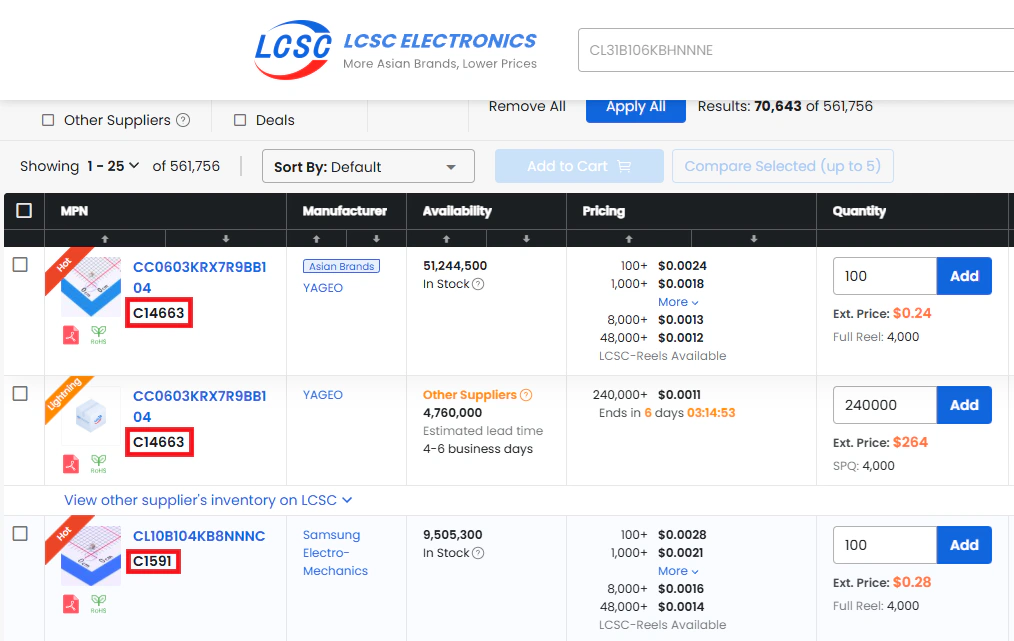Toggle select-all checkbox in table header

(24, 211)
